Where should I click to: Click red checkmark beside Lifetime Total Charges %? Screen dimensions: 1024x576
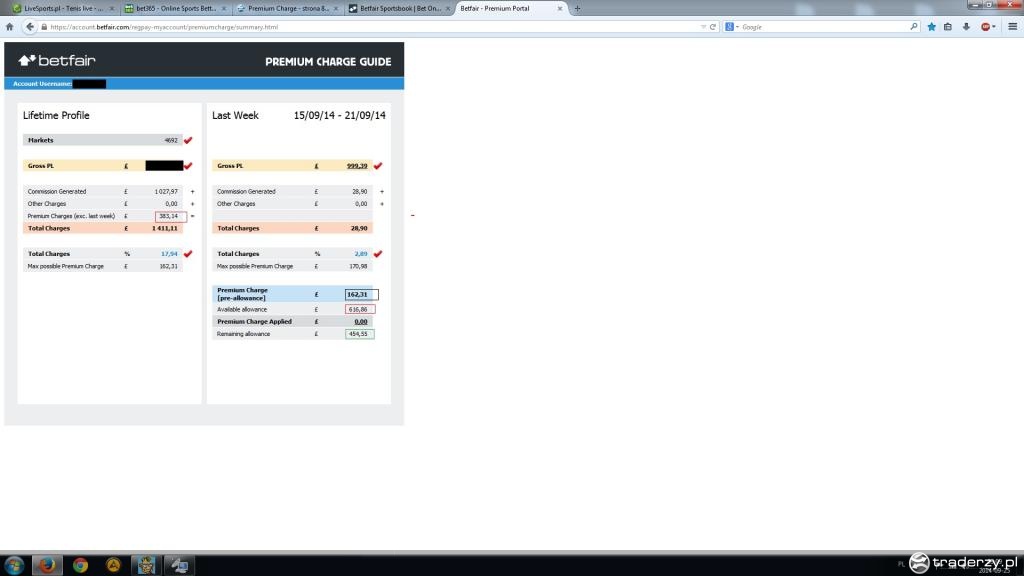point(188,253)
